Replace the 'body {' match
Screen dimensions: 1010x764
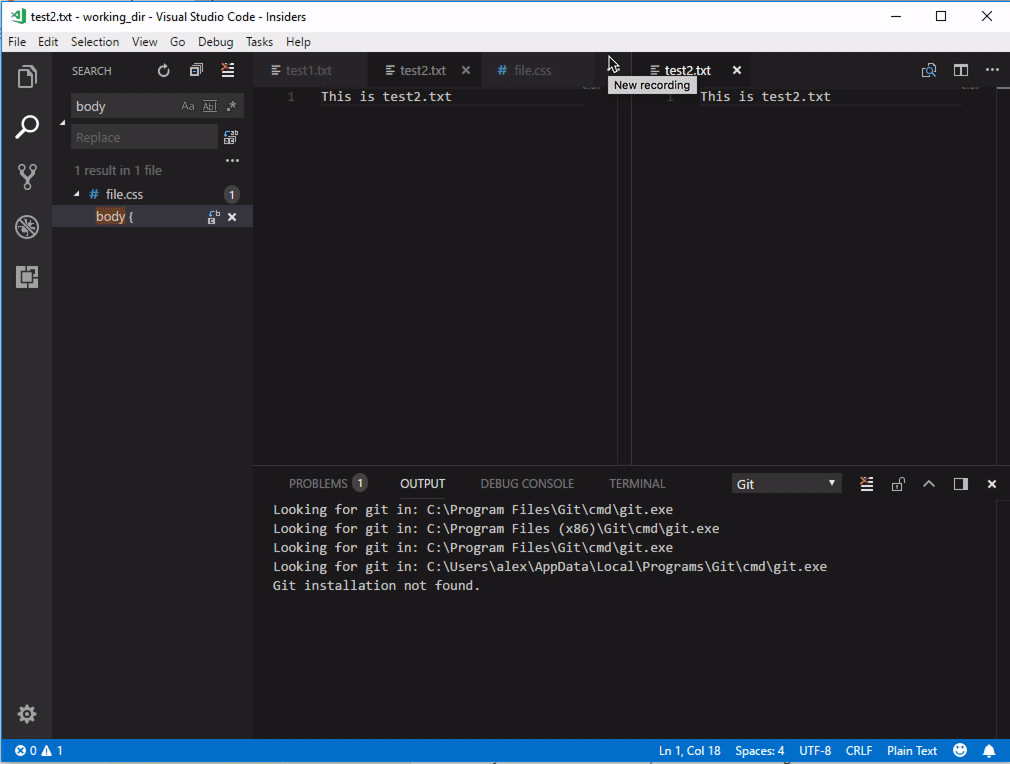(213, 217)
